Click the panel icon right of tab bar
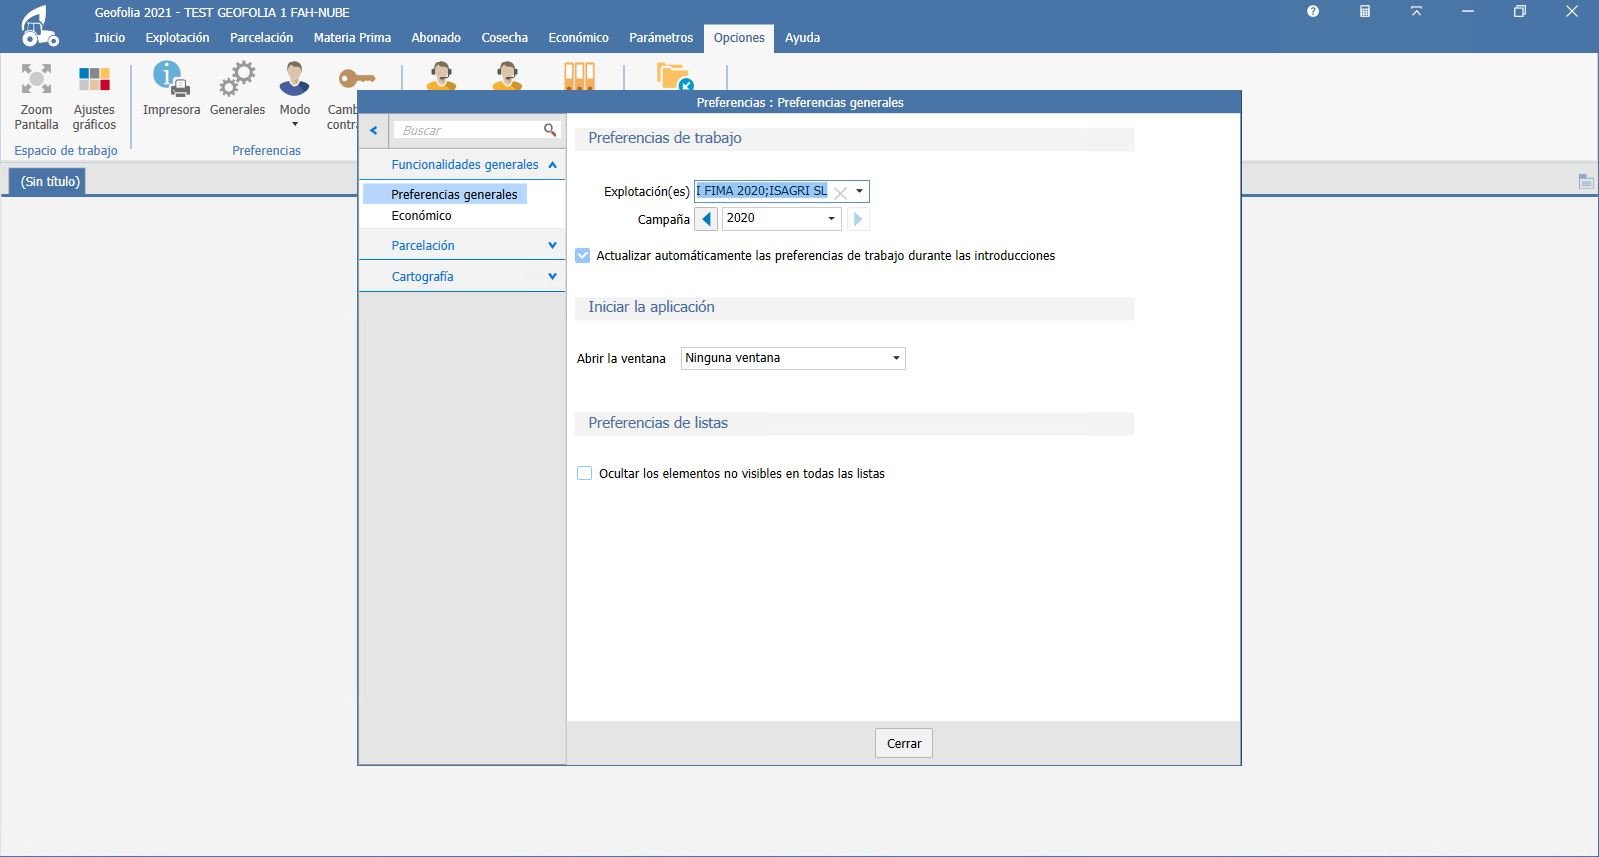 1585,181
